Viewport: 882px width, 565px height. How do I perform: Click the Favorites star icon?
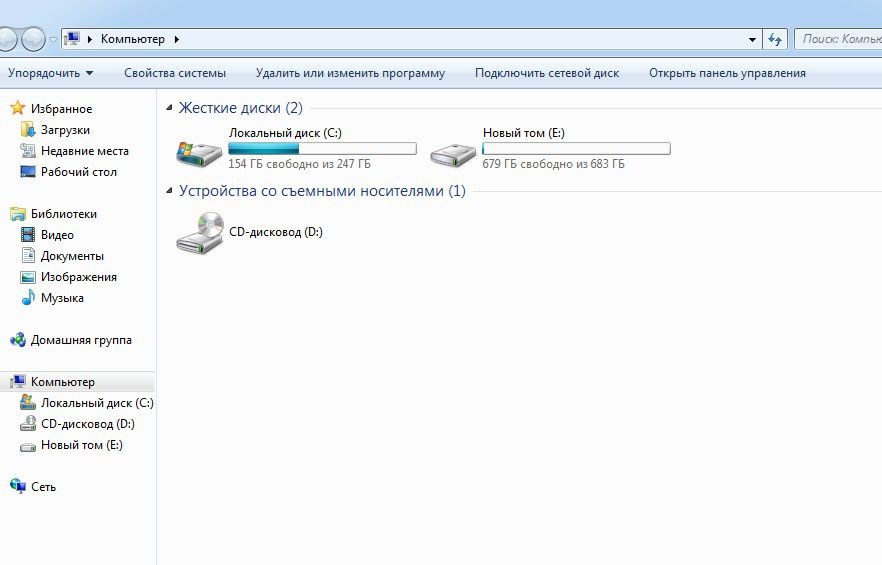pyautogui.click(x=18, y=108)
